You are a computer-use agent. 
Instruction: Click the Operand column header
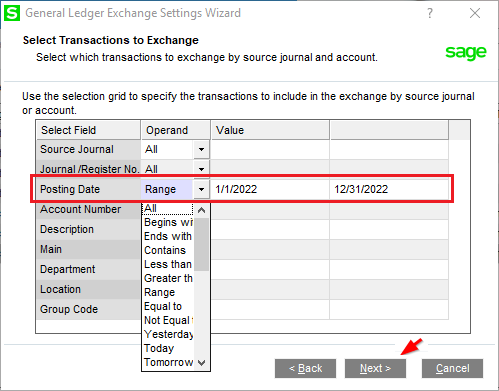click(x=176, y=130)
